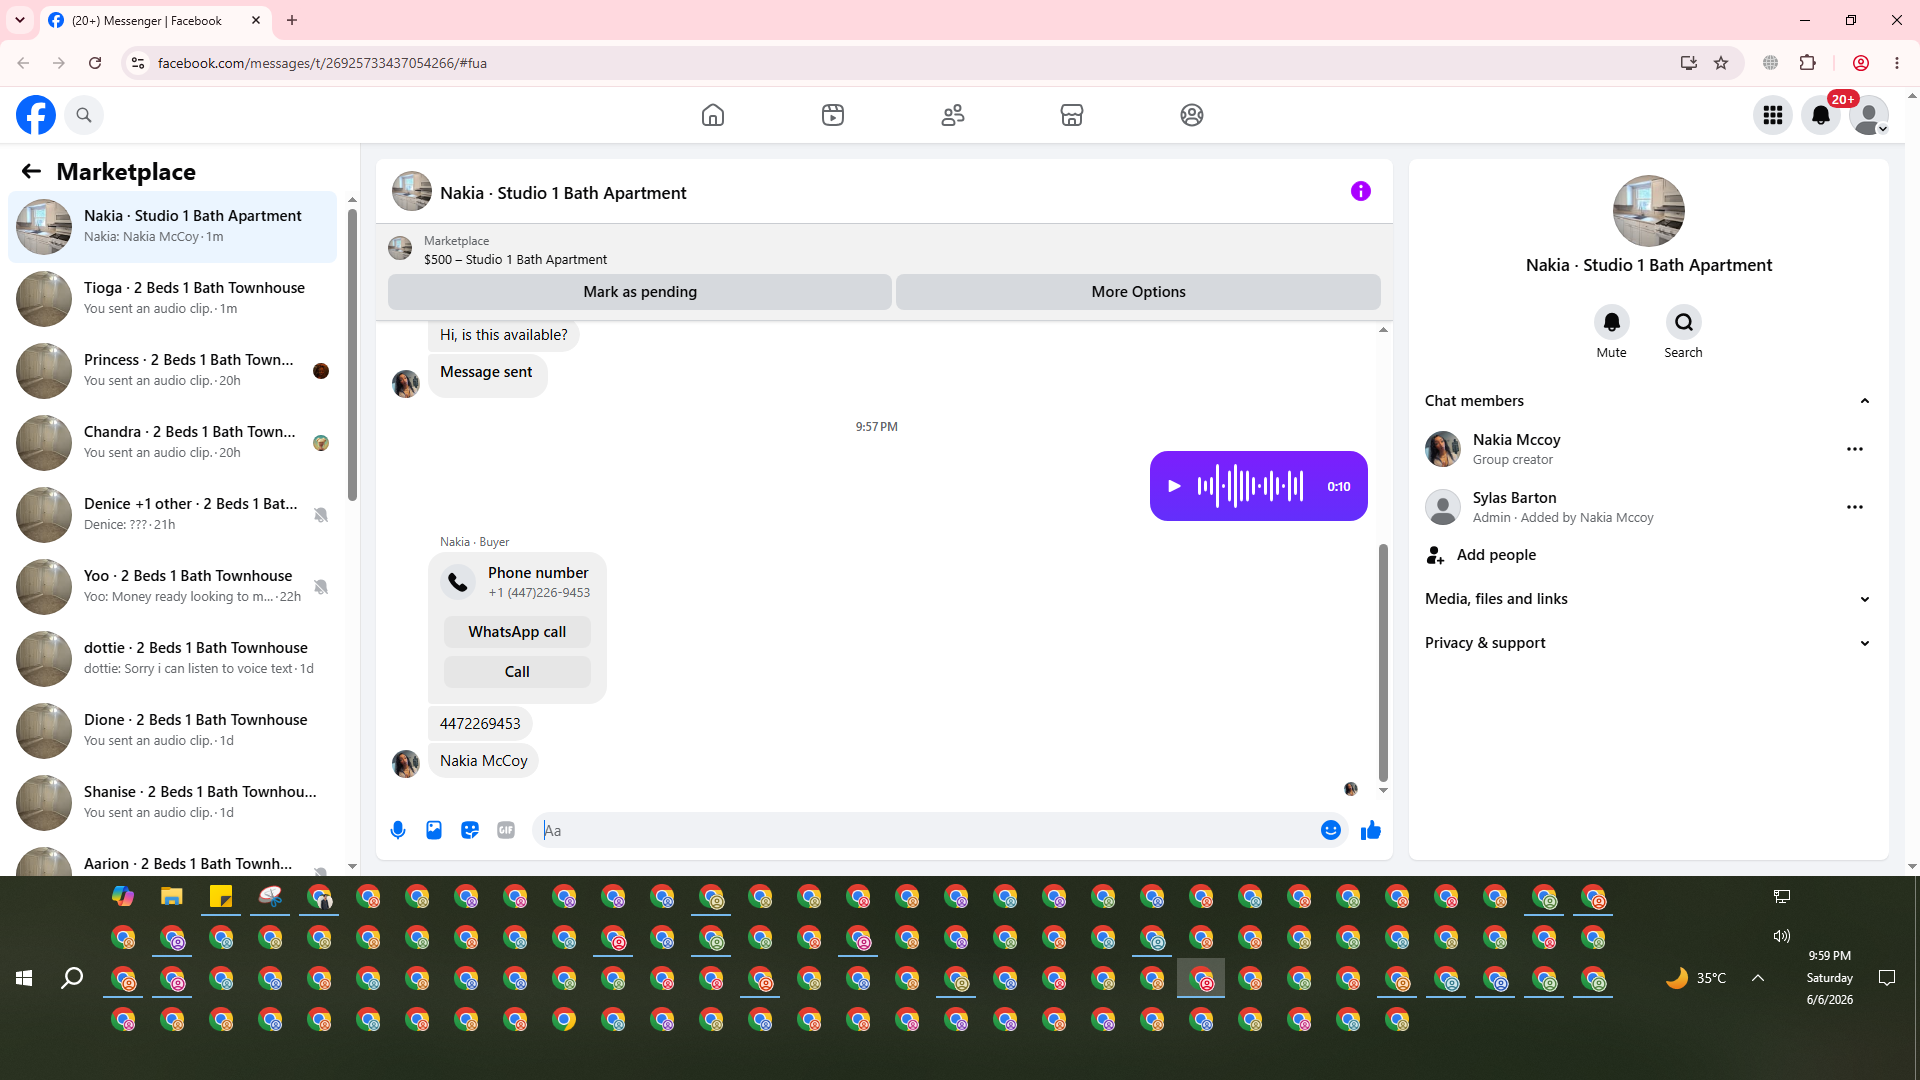Open the purple conversation information icon

coord(1361,191)
